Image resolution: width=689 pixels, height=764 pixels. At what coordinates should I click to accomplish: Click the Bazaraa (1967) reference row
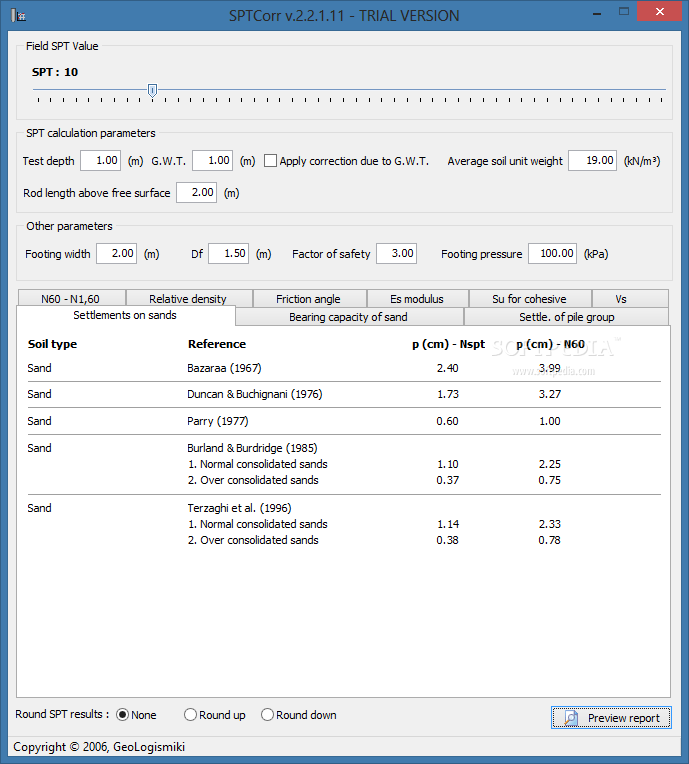point(224,368)
